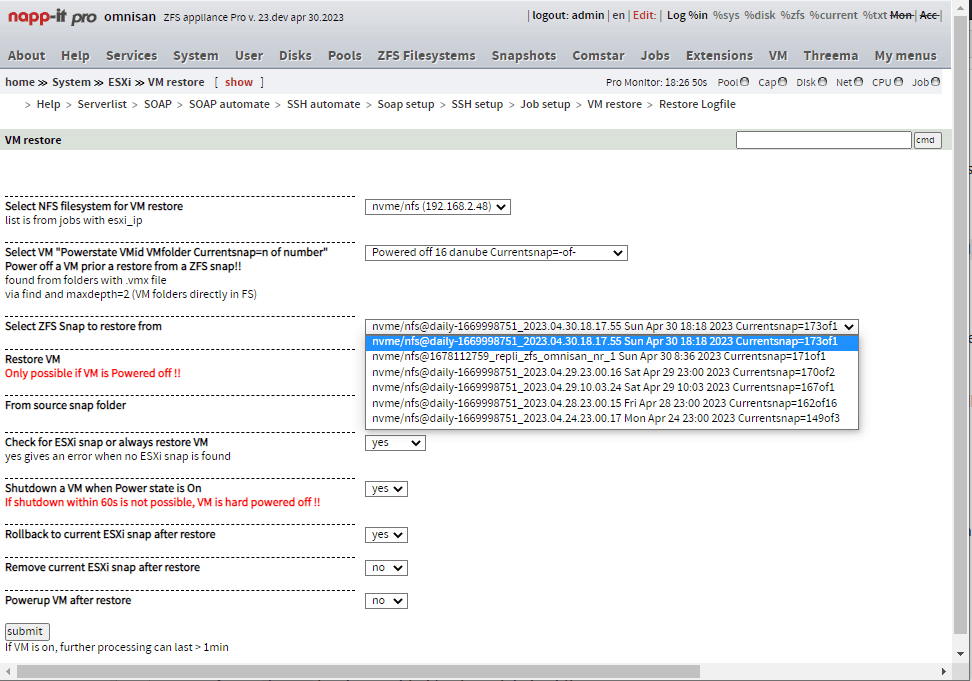Toggle the %disk header option
This screenshot has width=972, height=681.
click(760, 15)
